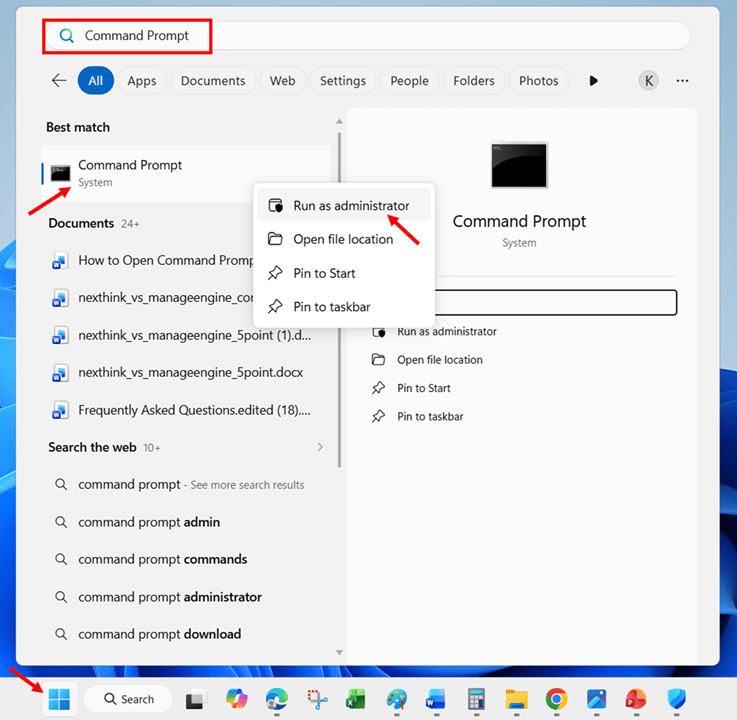Viewport: 737px width, 720px height.
Task: Choose Pin to taskbar in context menu
Action: tap(331, 307)
